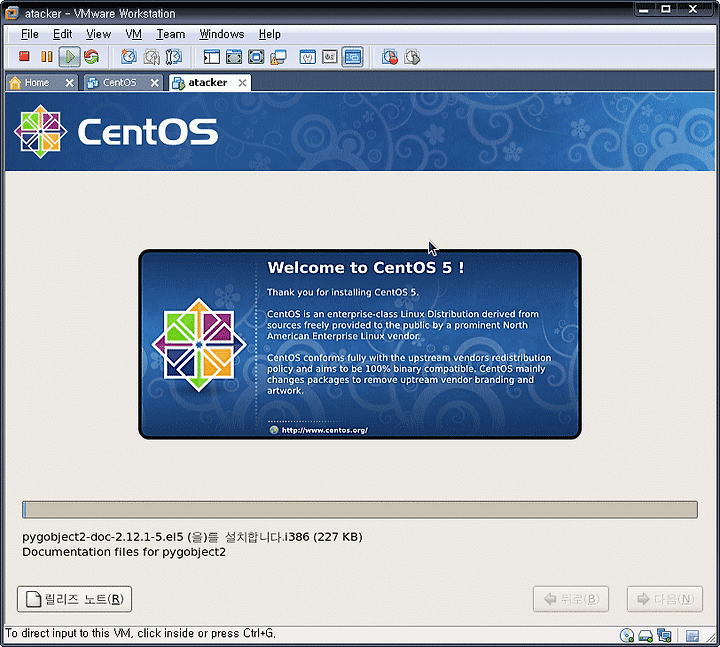Click the CD/DVD drive status icon

pyautogui.click(x=626, y=636)
